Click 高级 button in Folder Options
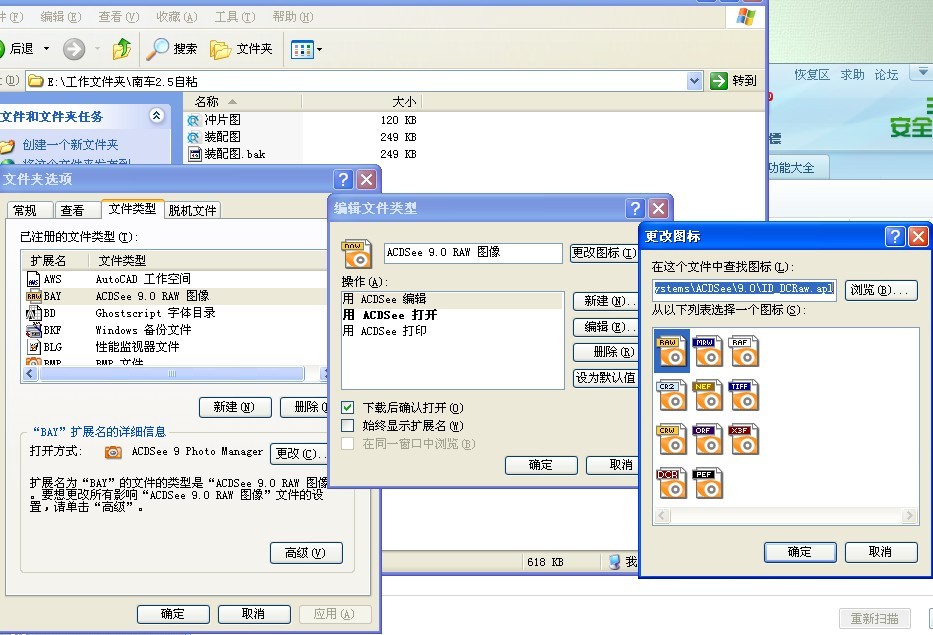 (306, 553)
